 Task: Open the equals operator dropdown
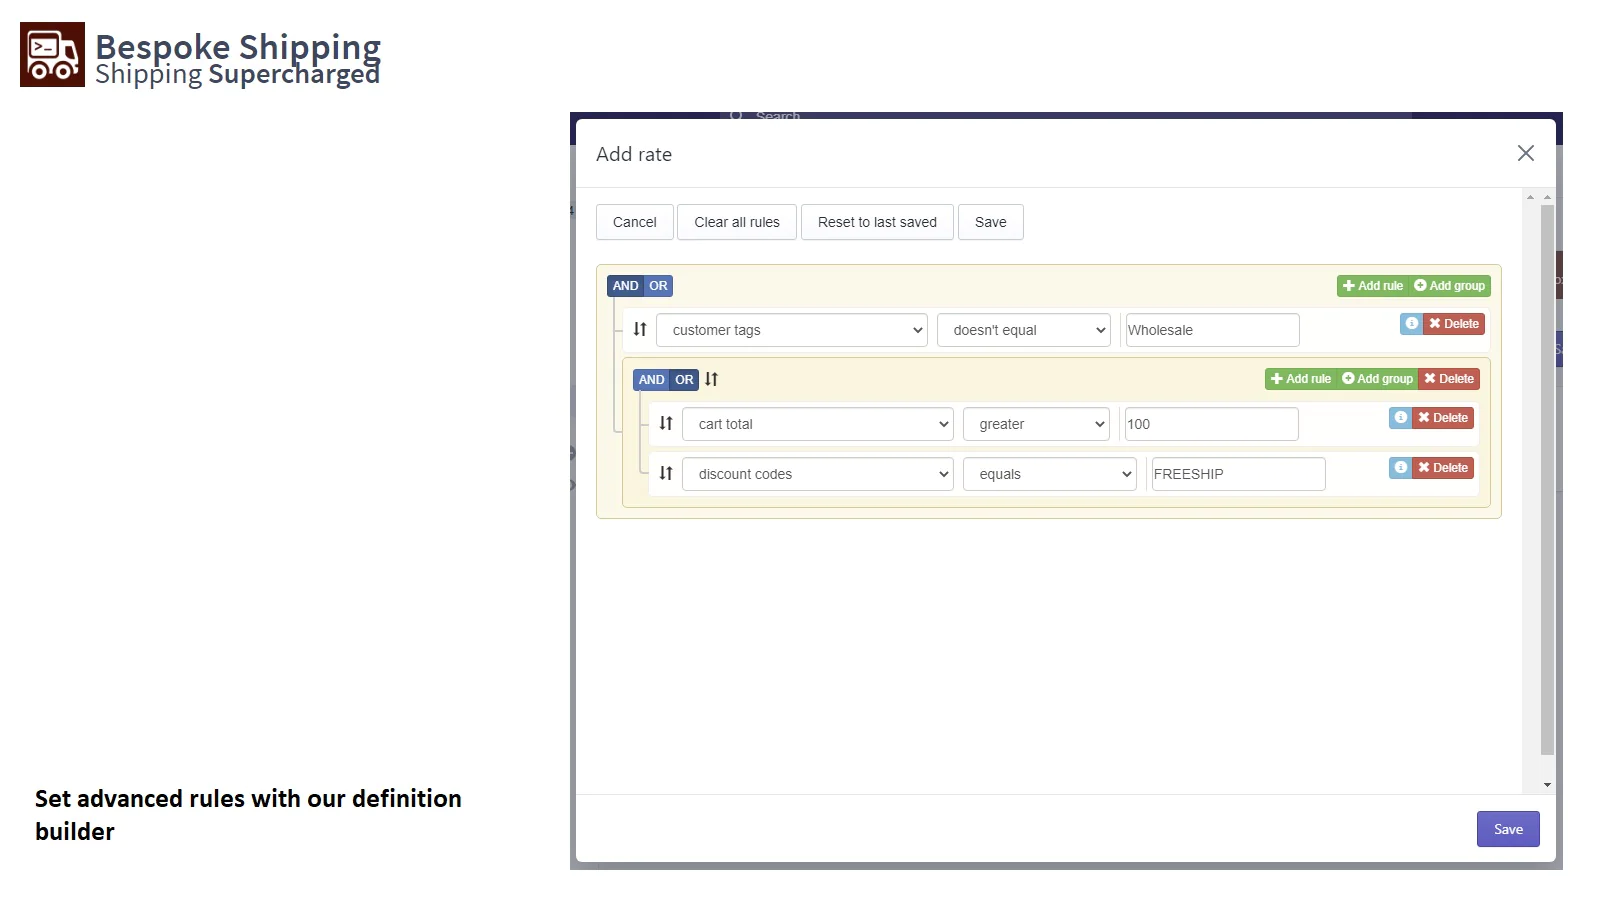pyautogui.click(x=1050, y=474)
